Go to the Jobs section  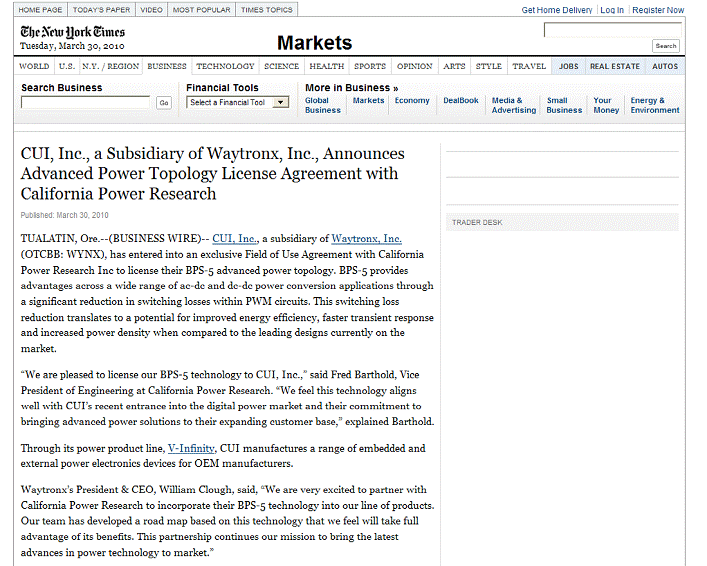pyautogui.click(x=569, y=66)
